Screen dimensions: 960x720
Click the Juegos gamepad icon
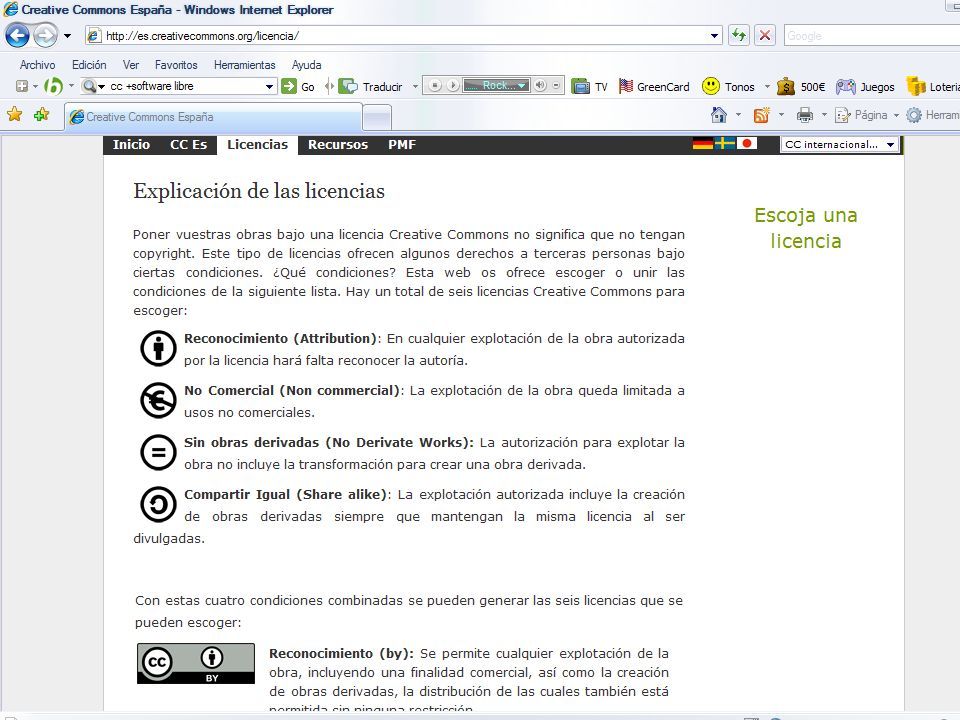pyautogui.click(x=846, y=86)
